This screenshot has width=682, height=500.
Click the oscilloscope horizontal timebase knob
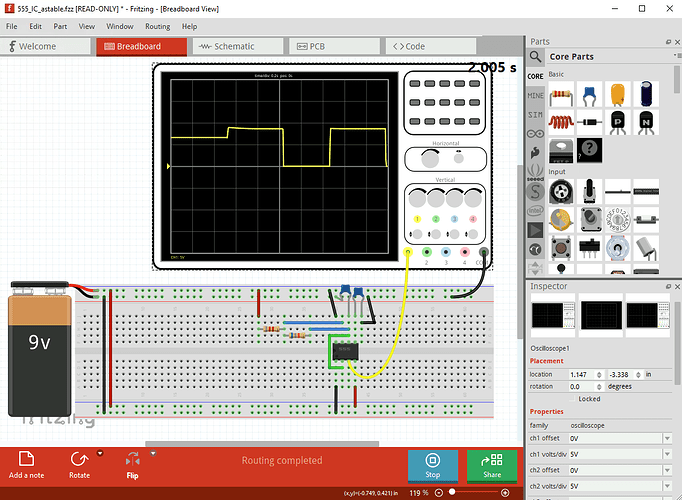click(x=430, y=159)
